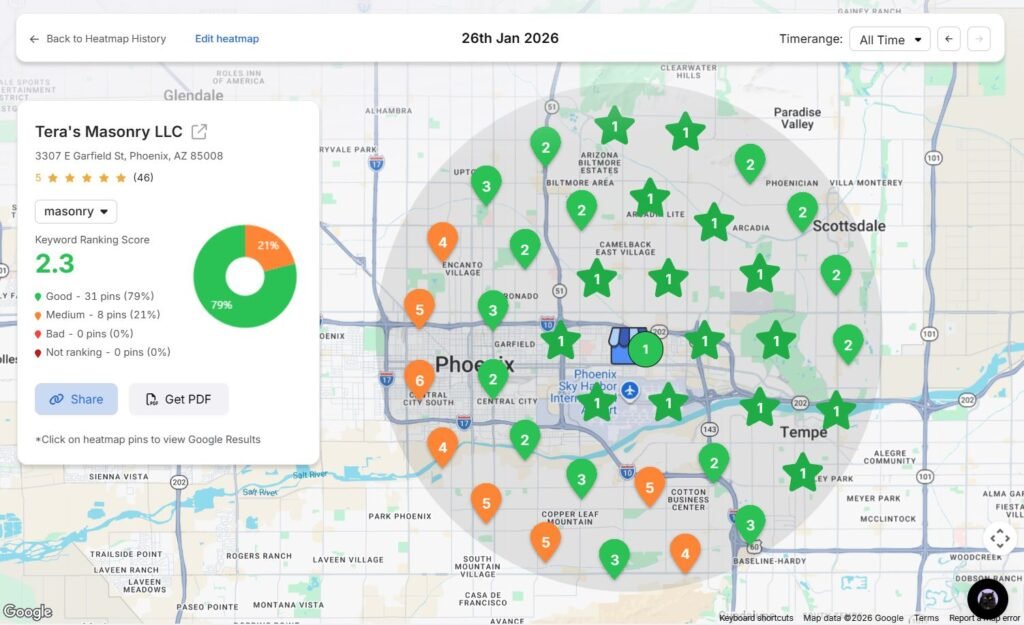Click the star pin near Tempe label
The image size is (1024, 625).
[x=760, y=408]
